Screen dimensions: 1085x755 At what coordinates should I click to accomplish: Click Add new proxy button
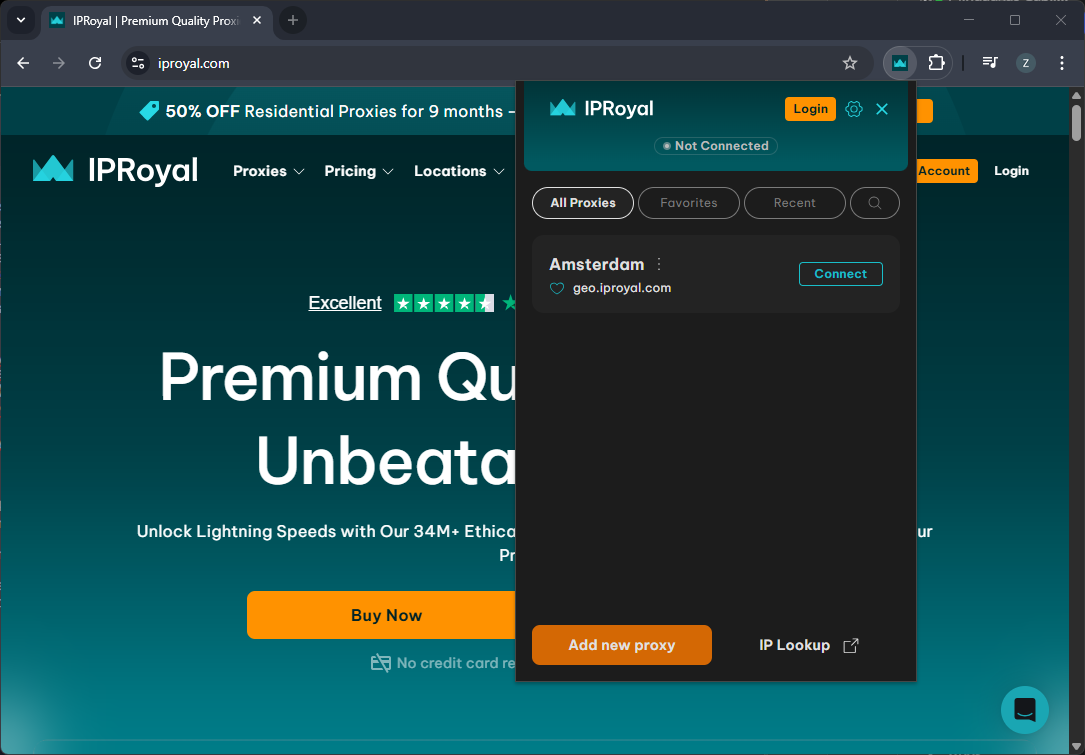621,645
